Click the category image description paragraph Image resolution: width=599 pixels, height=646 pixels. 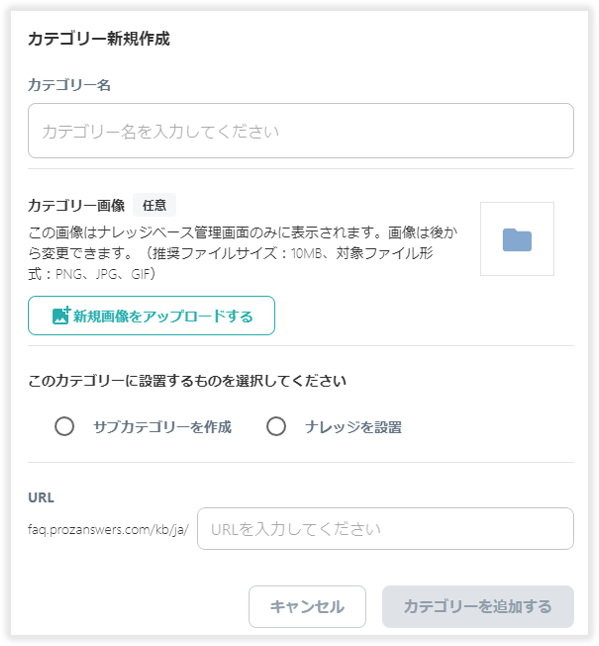pos(243,253)
